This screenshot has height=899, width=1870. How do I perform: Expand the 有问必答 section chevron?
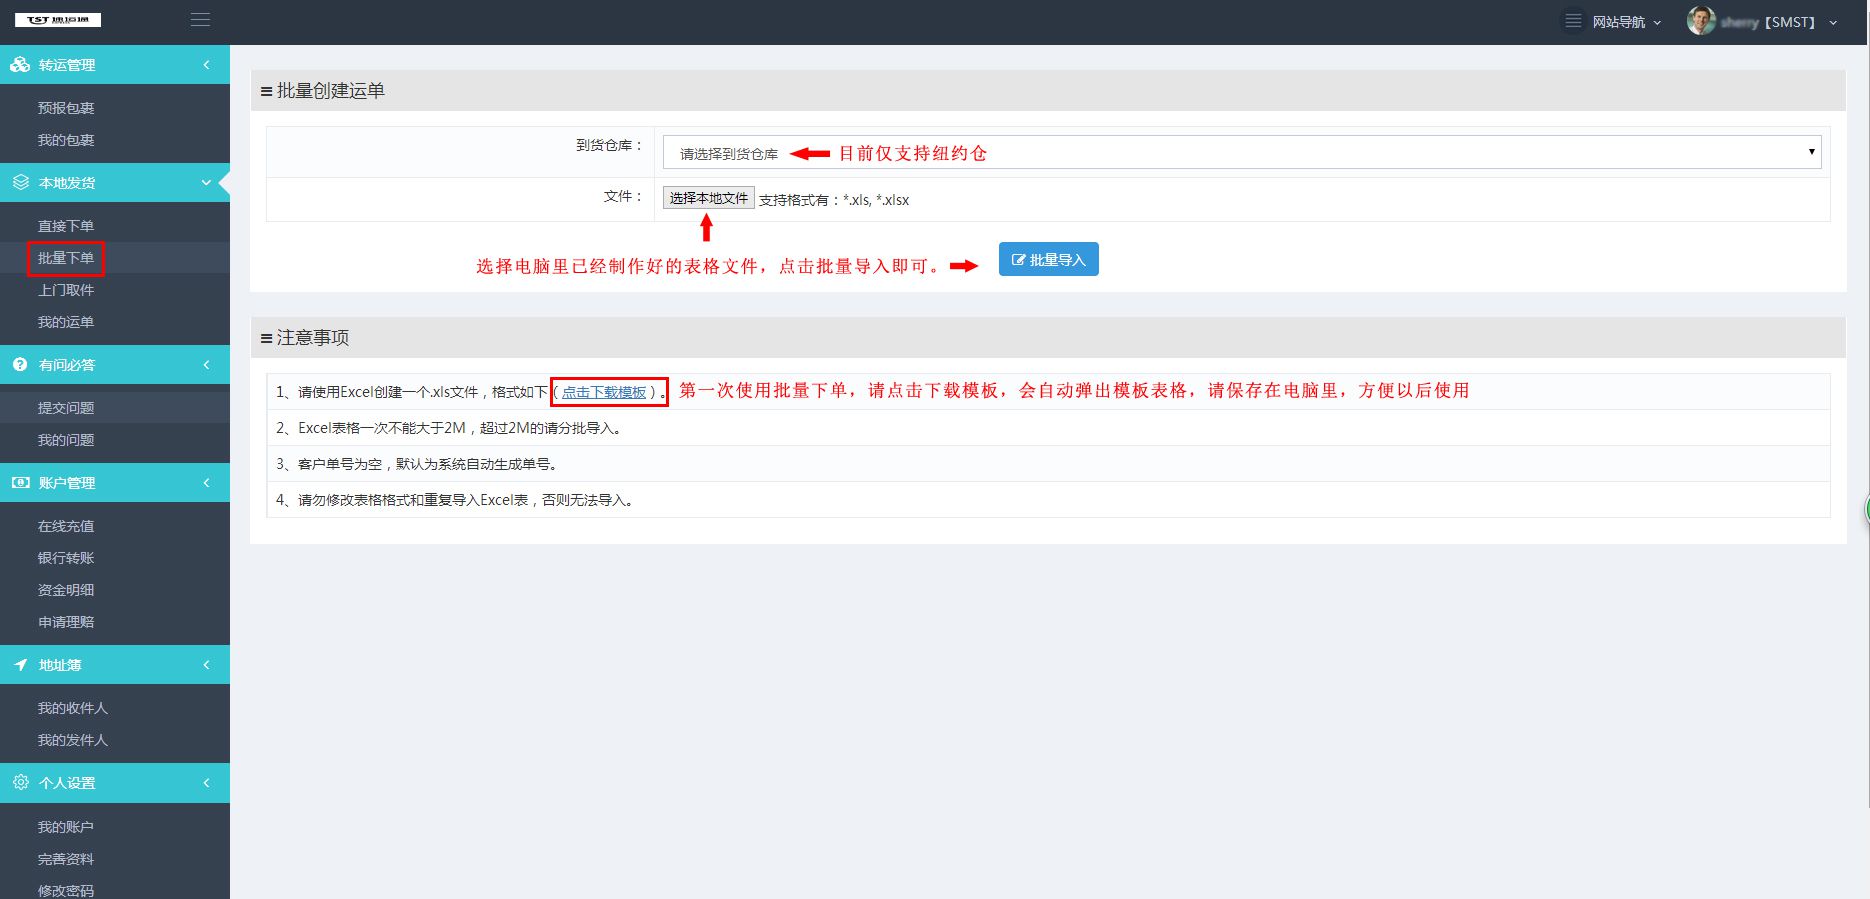coord(207,365)
